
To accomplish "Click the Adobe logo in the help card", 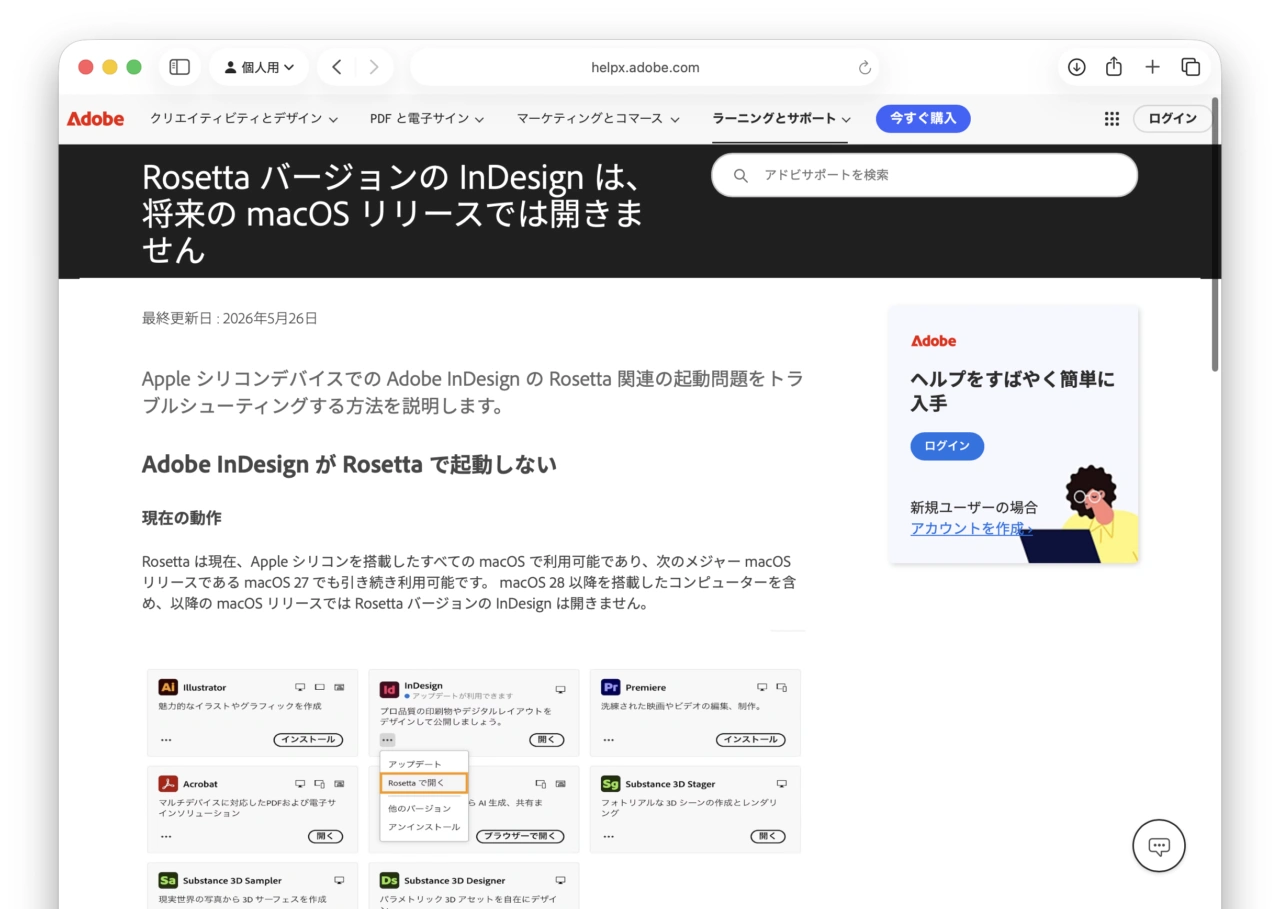I will tap(933, 341).
